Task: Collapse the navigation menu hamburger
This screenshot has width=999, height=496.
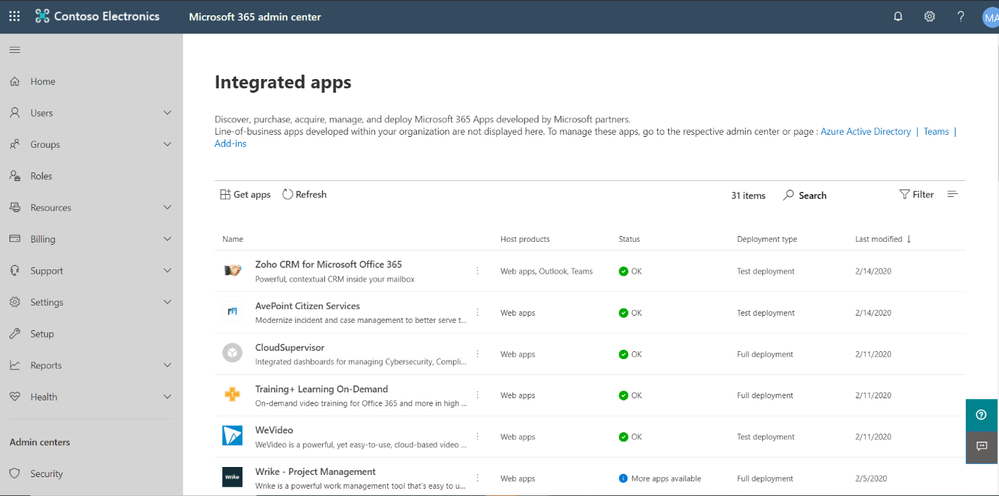Action: (15, 50)
